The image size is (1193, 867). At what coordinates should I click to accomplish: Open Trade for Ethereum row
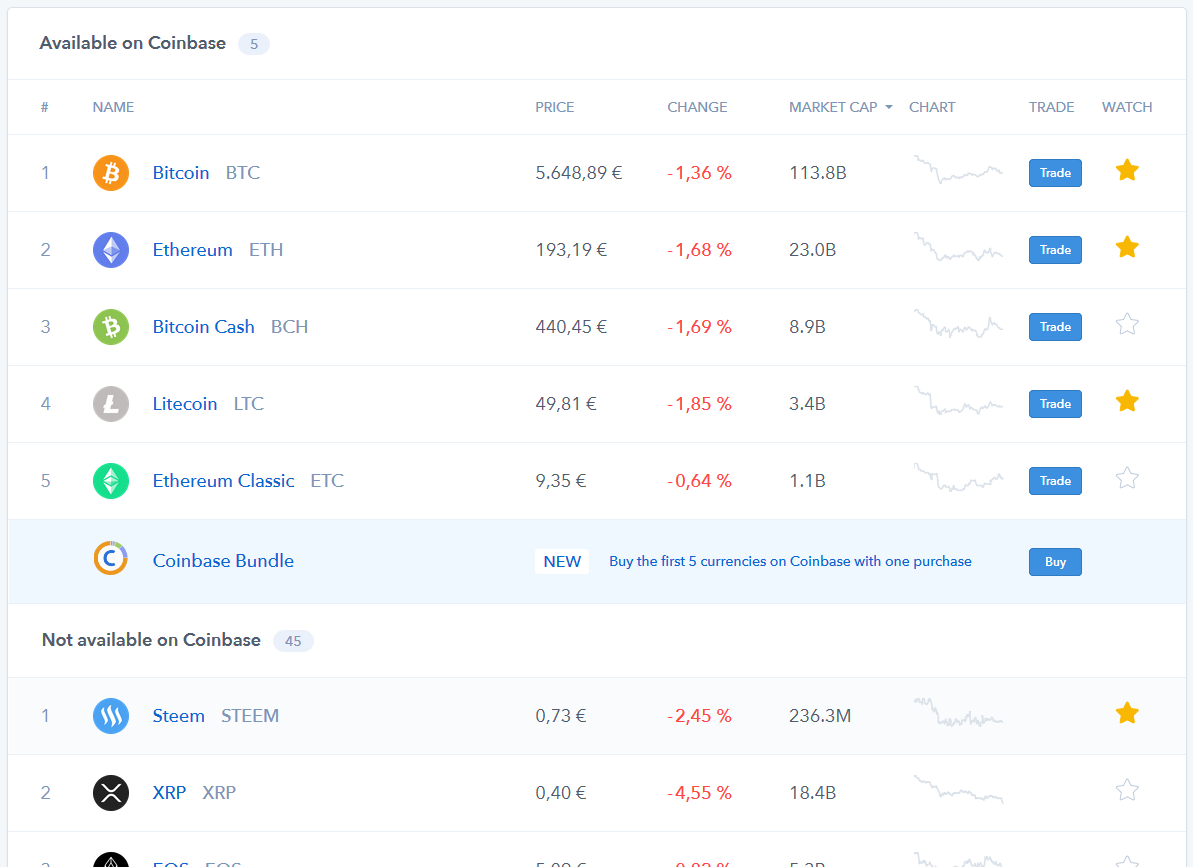coord(1055,249)
